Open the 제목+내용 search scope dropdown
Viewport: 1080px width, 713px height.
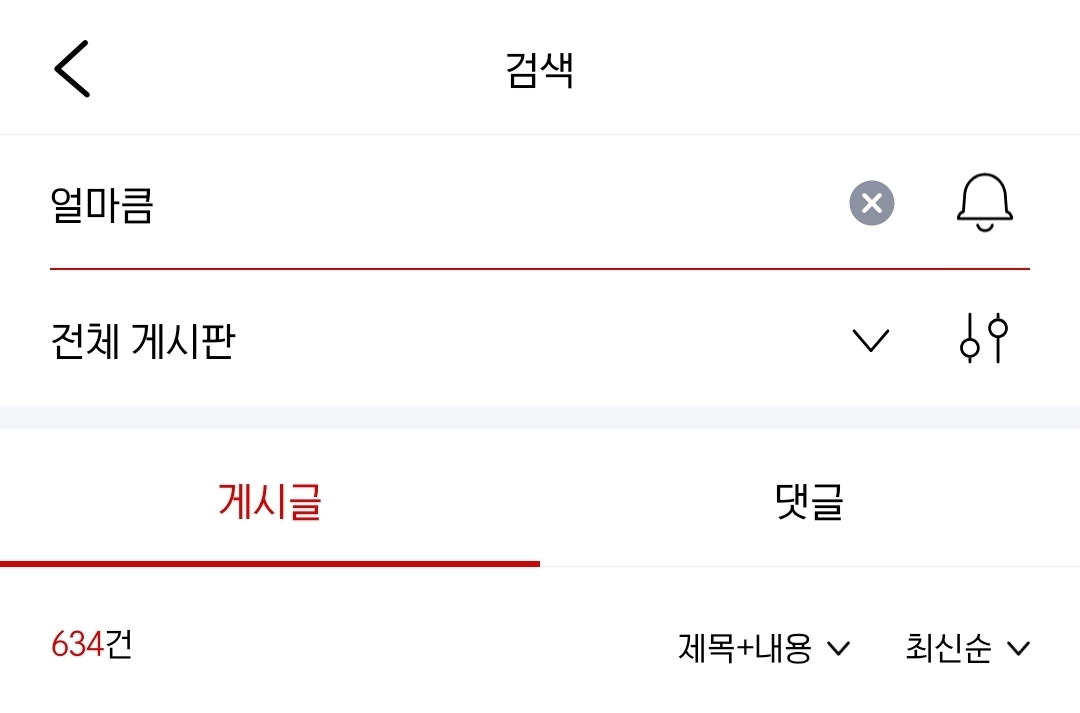pos(756,649)
